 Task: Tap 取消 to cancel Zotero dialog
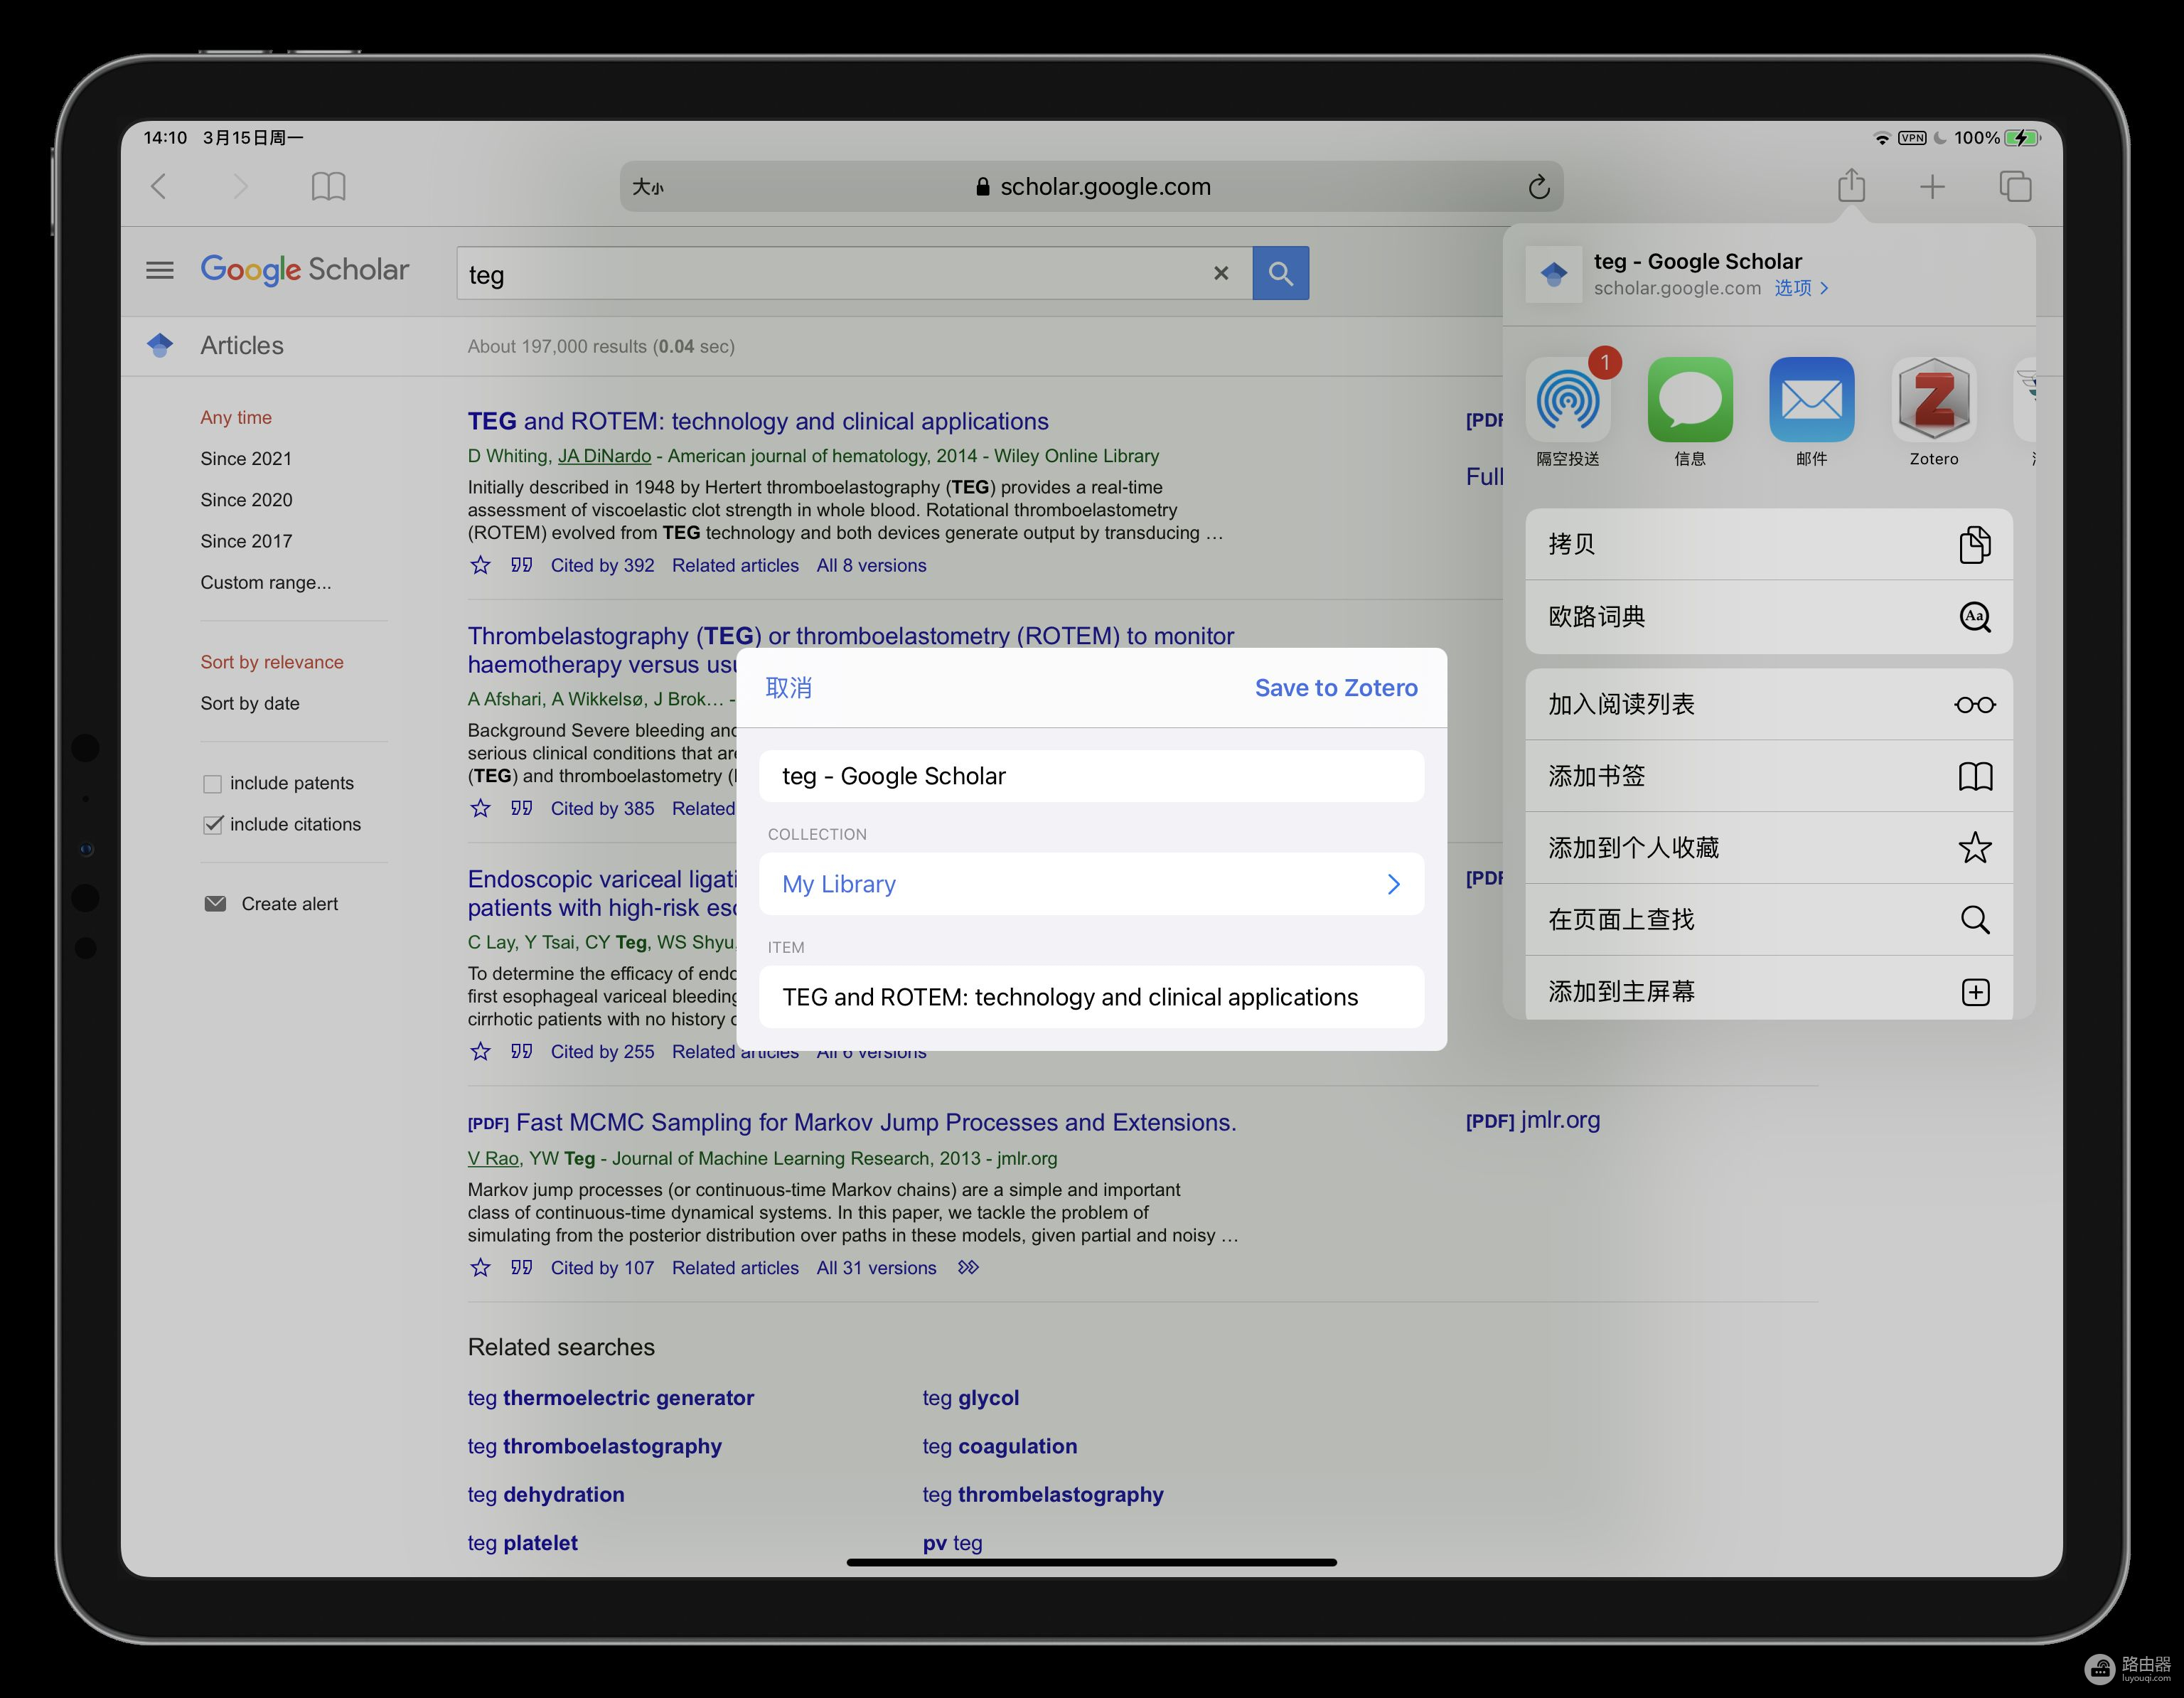[x=788, y=688]
